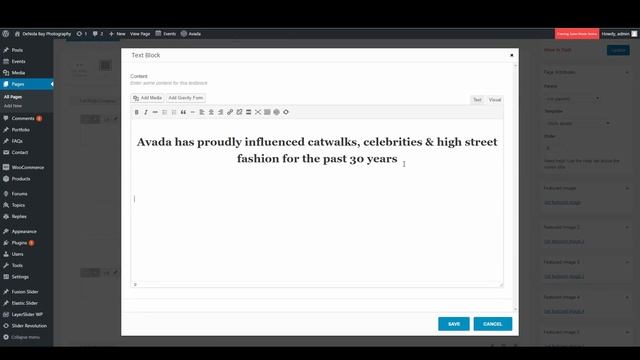Click the dialog vertical scrollbar
The width and height of the screenshot is (640, 360).
click(x=515, y=187)
